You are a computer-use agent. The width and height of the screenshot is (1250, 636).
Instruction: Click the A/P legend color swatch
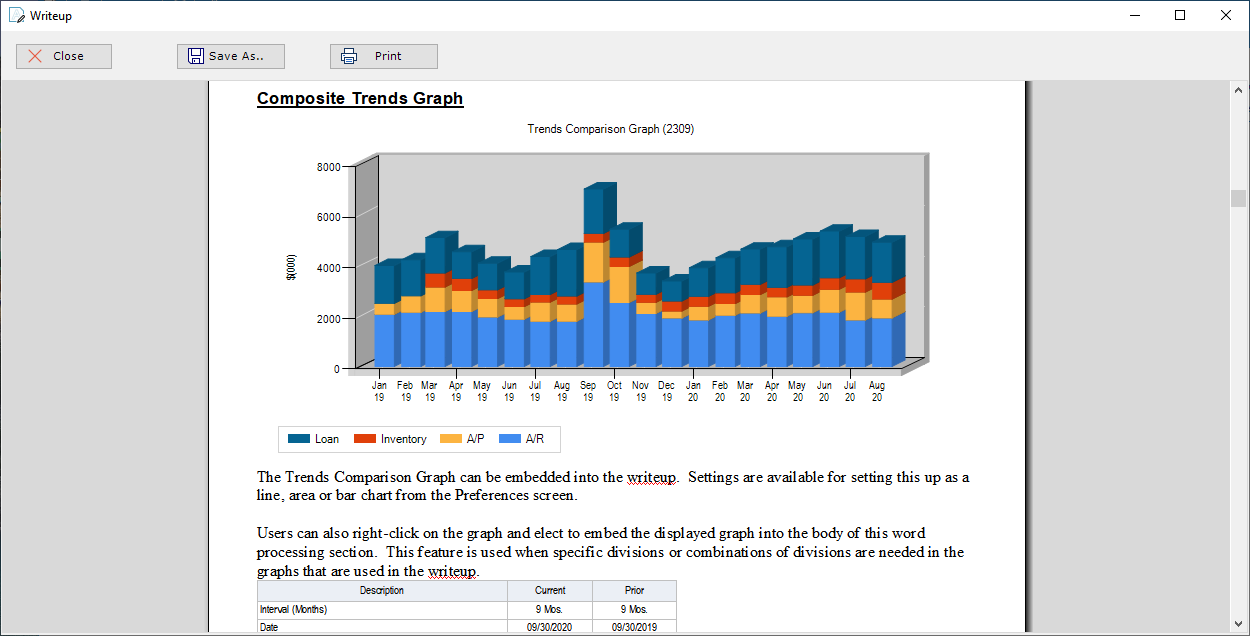[451, 439]
